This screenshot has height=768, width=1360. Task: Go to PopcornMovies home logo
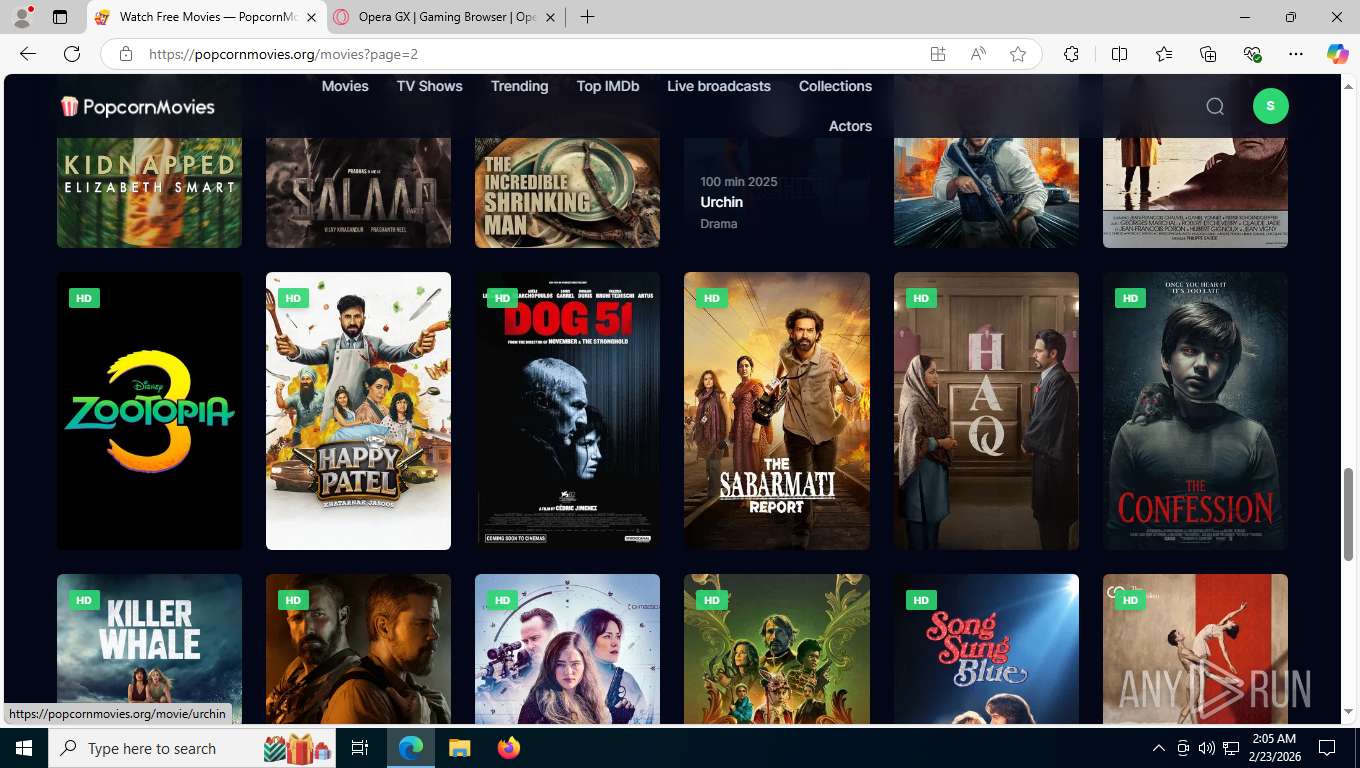click(x=137, y=106)
